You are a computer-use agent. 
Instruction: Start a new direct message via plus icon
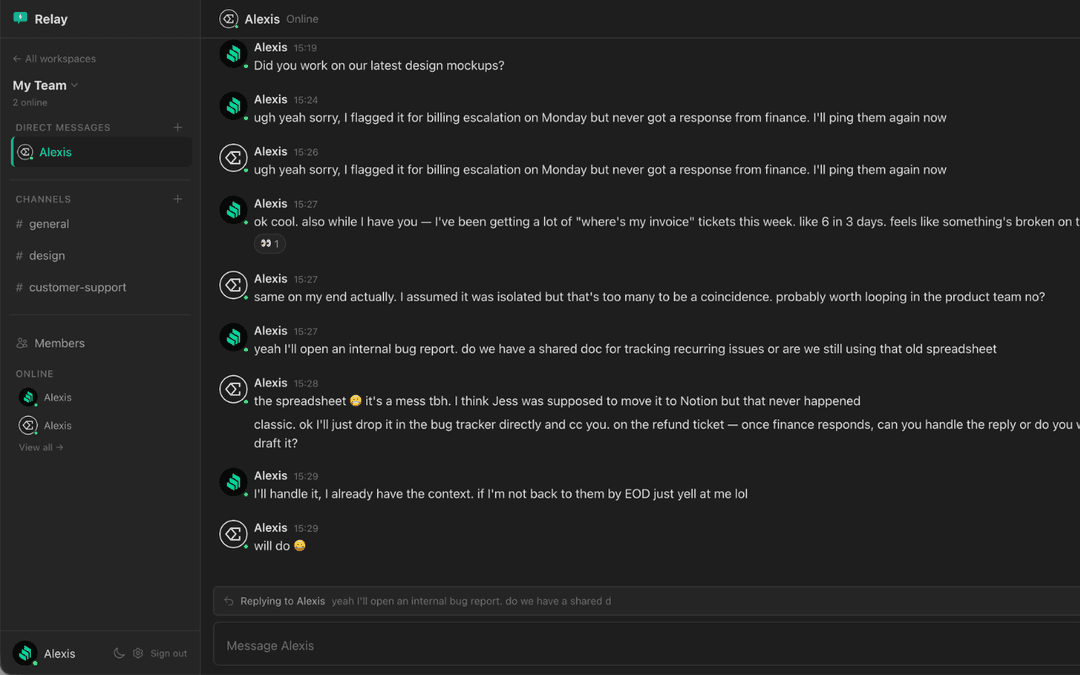(177, 127)
